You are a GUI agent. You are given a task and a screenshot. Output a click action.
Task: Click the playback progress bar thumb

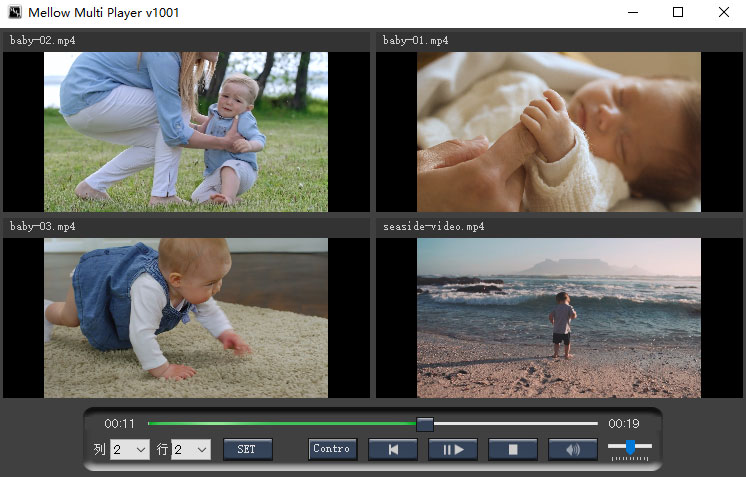(425, 424)
